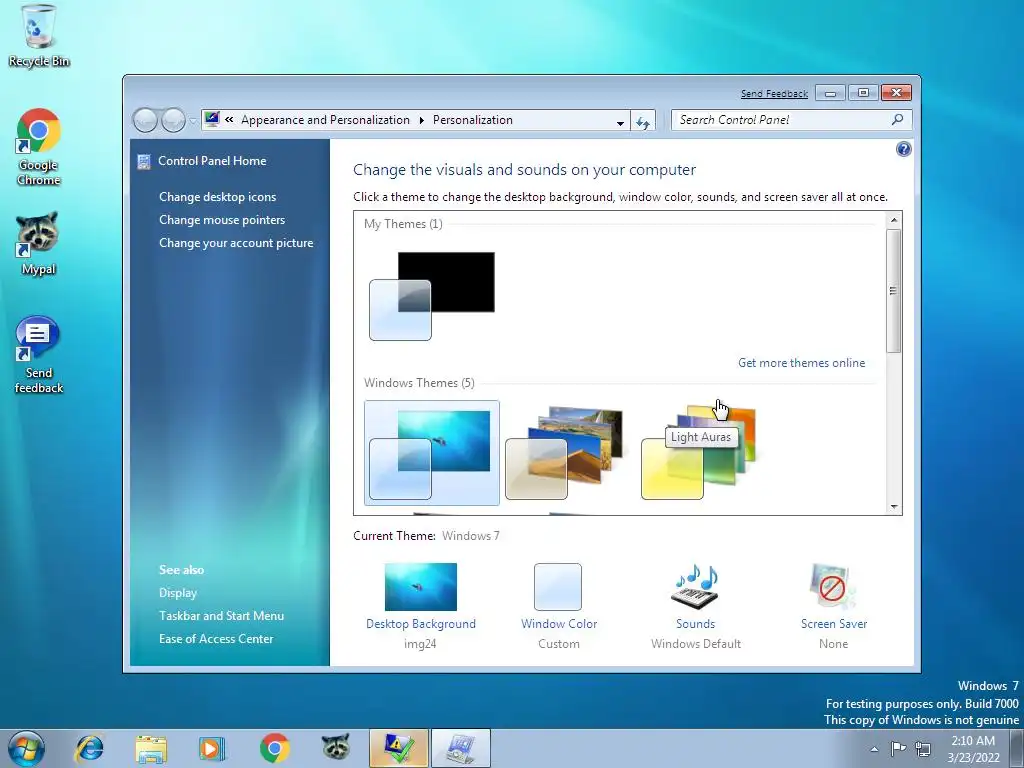This screenshot has height=768, width=1024.
Task: Expand Appearance and Personalization breadcrumb arrow
Action: click(x=421, y=120)
